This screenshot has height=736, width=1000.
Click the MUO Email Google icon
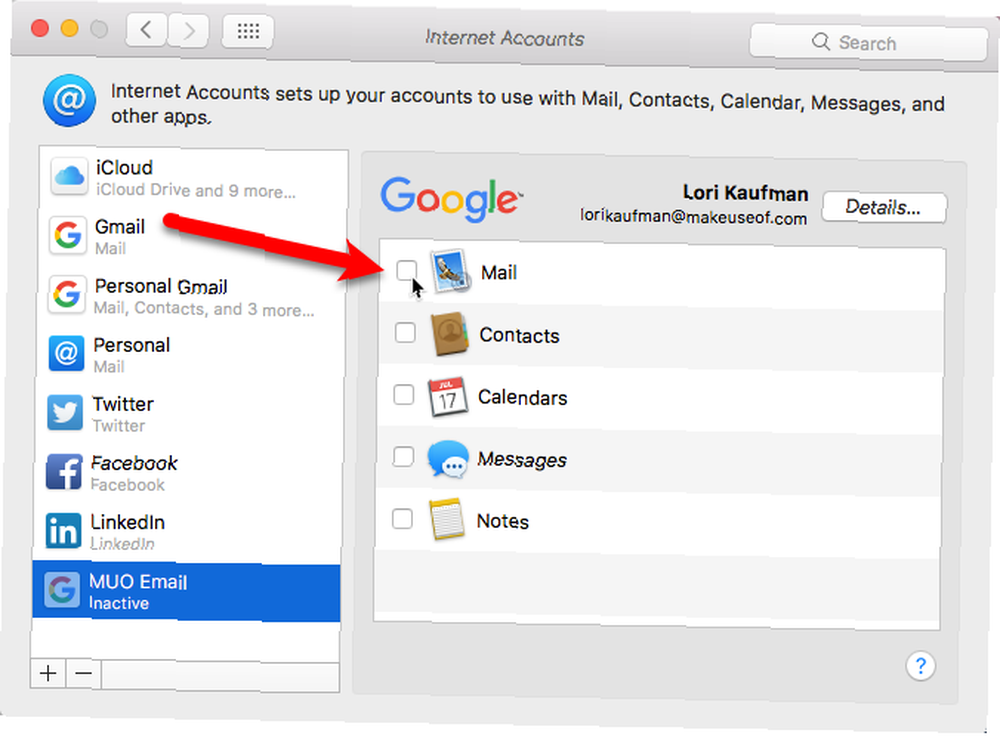point(62,590)
